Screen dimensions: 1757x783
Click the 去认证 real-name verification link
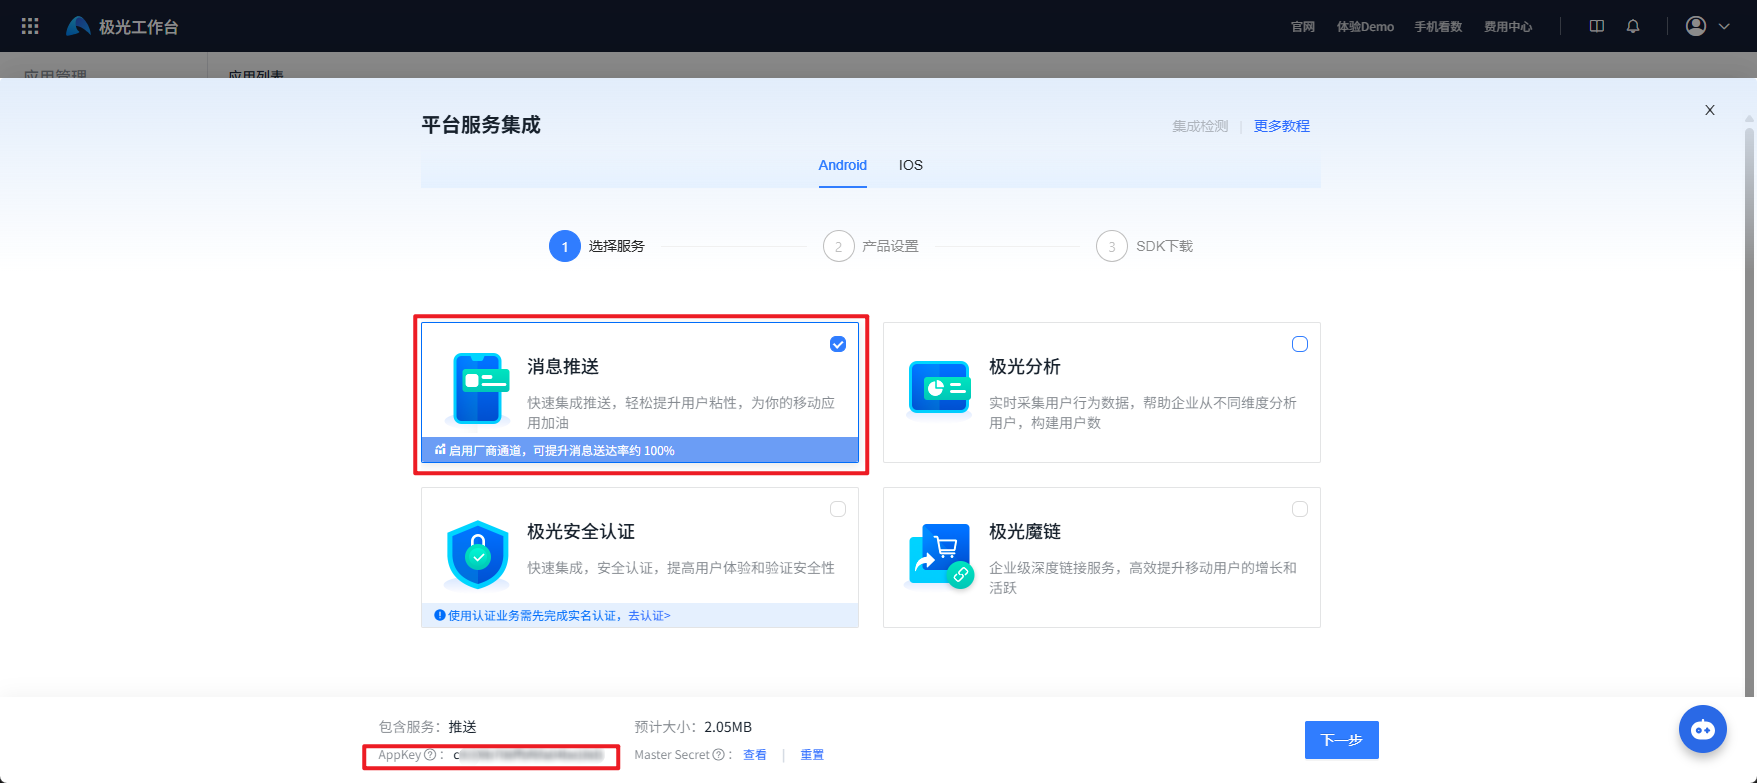click(x=649, y=616)
